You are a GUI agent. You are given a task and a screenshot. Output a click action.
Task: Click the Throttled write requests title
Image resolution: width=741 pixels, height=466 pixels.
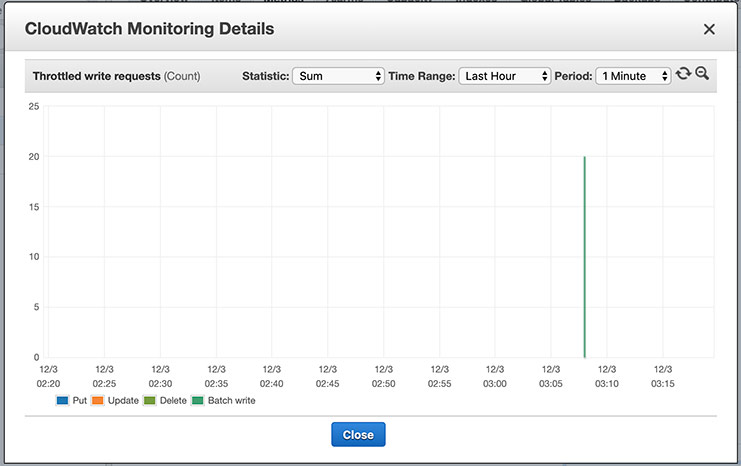click(x=97, y=76)
